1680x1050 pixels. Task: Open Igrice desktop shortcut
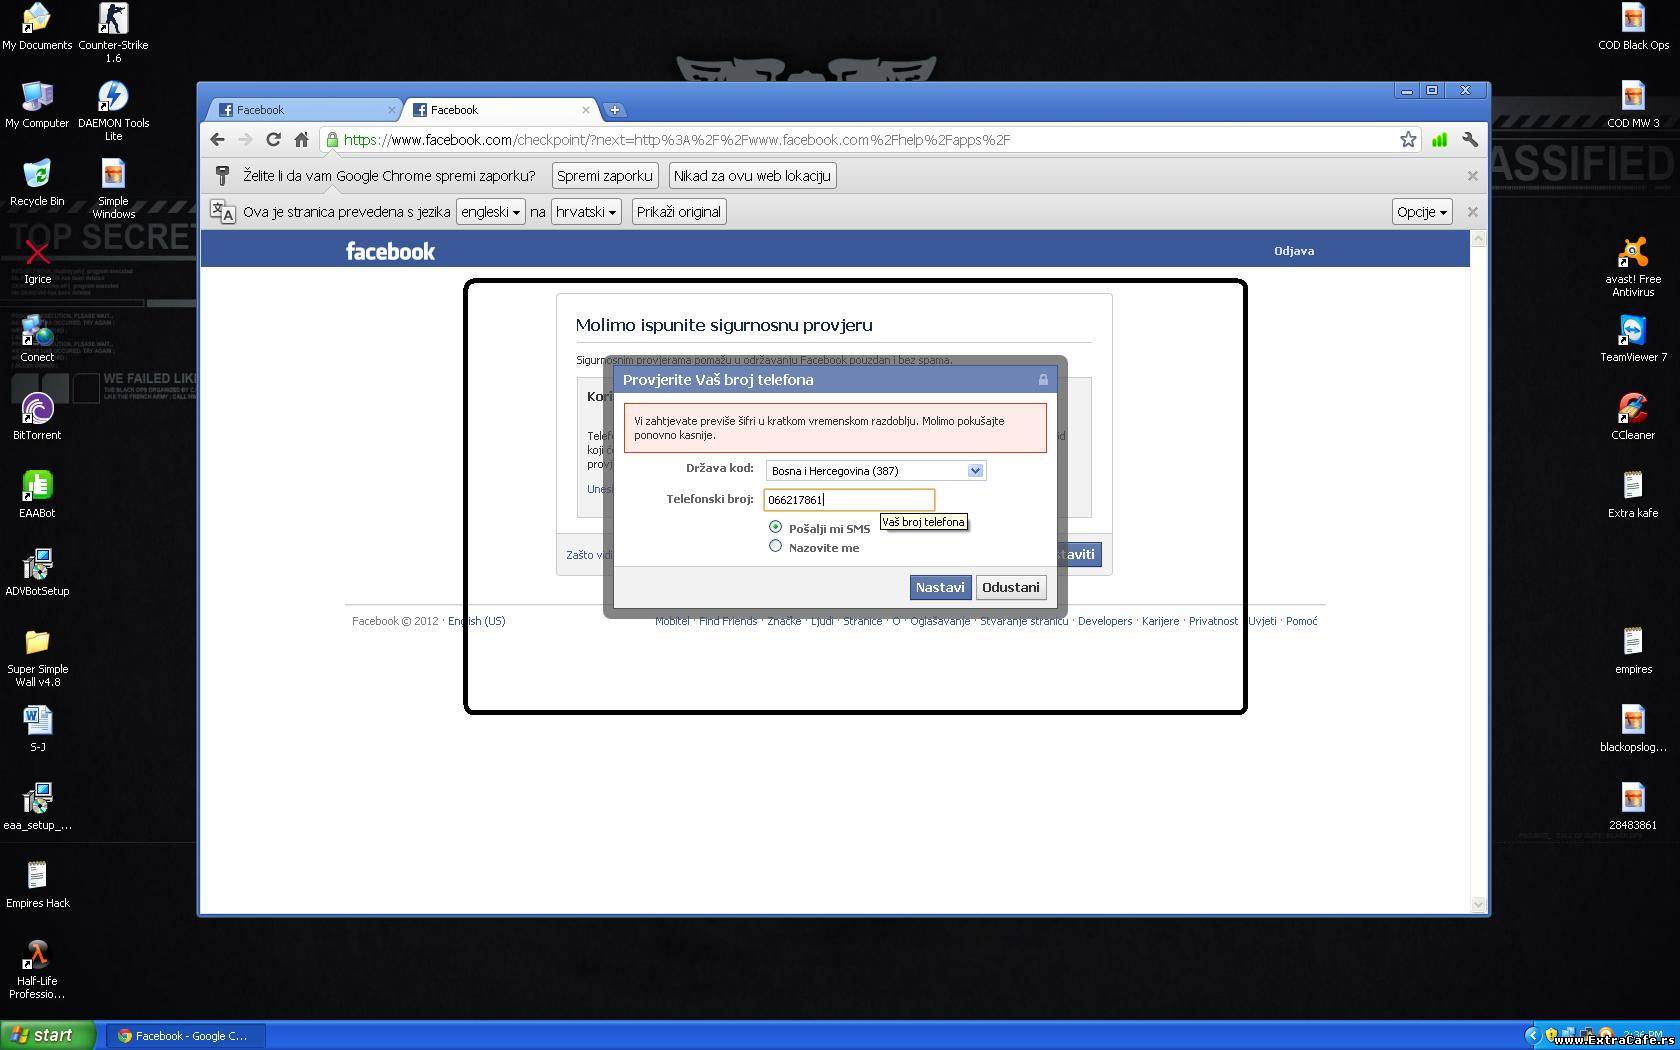[37, 262]
